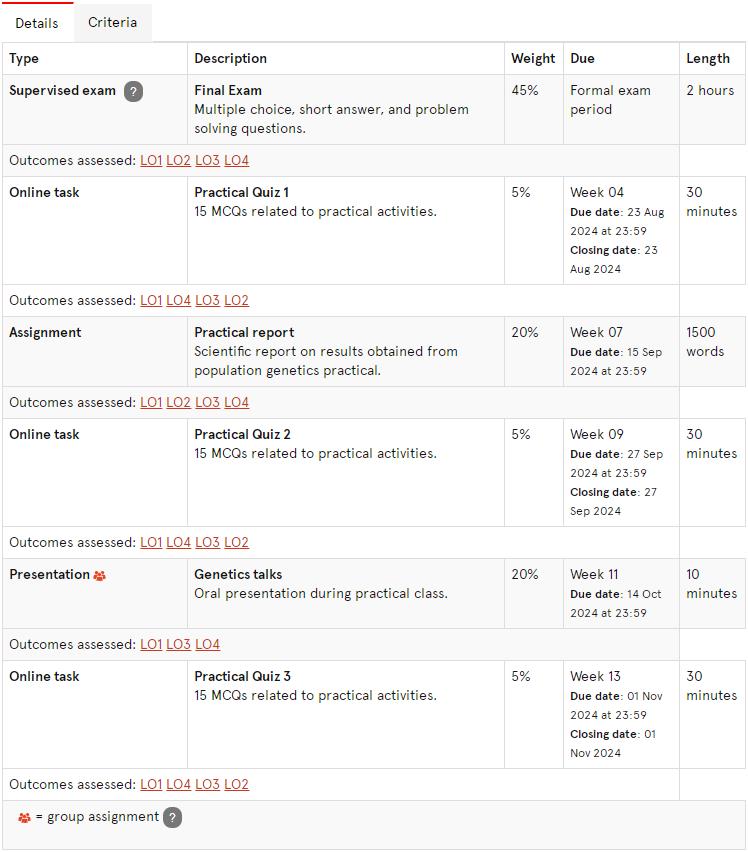Viewport: 748px width, 852px height.
Task: Open LO3 link under Practical report outcomes
Action: click(208, 403)
